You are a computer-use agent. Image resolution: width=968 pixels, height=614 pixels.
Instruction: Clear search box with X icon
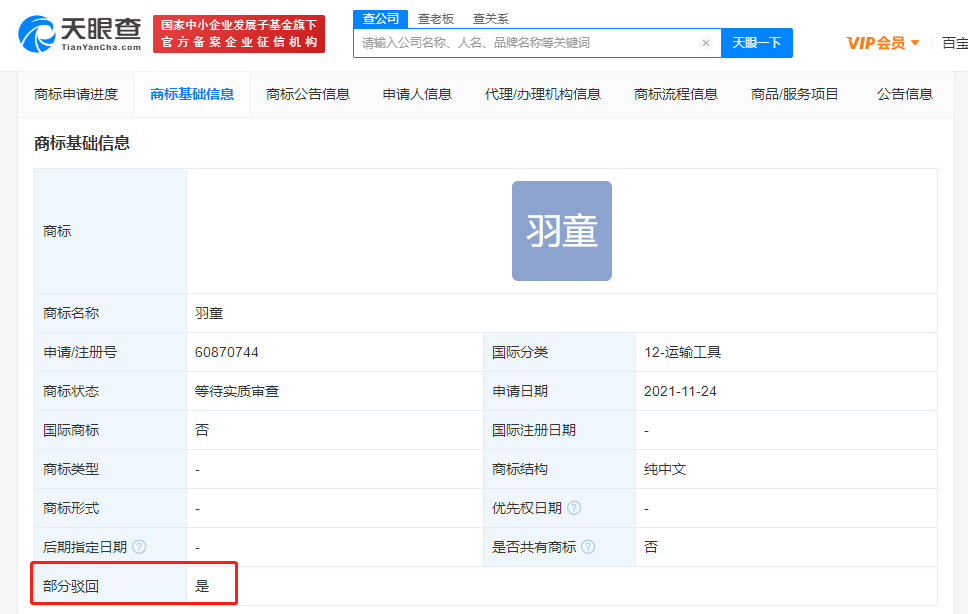(x=706, y=43)
